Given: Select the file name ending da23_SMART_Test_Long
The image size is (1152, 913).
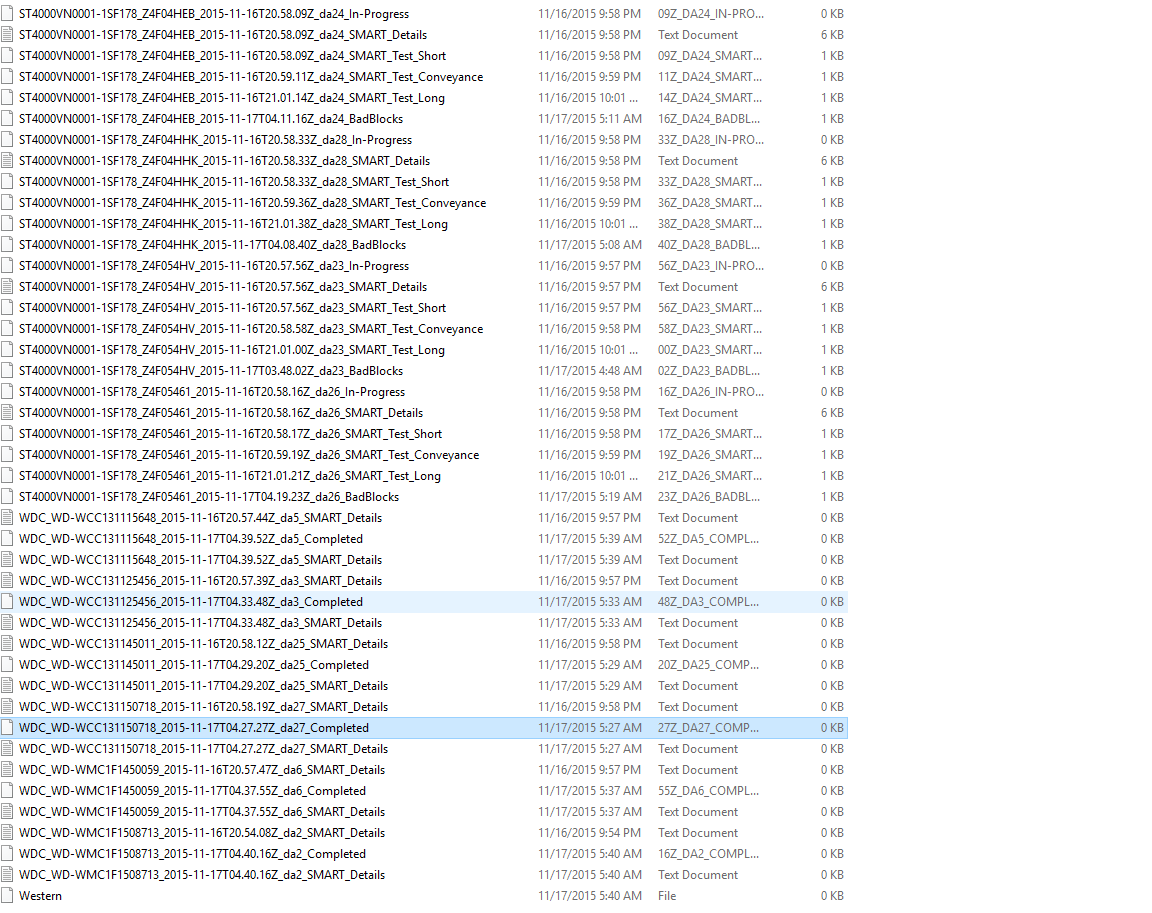Looking at the screenshot, I should click(231, 350).
